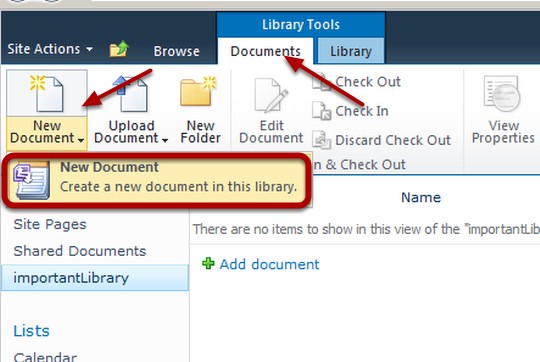Image resolution: width=540 pixels, height=362 pixels.
Task: Click the Edit Document label
Action: pyautogui.click(x=271, y=132)
